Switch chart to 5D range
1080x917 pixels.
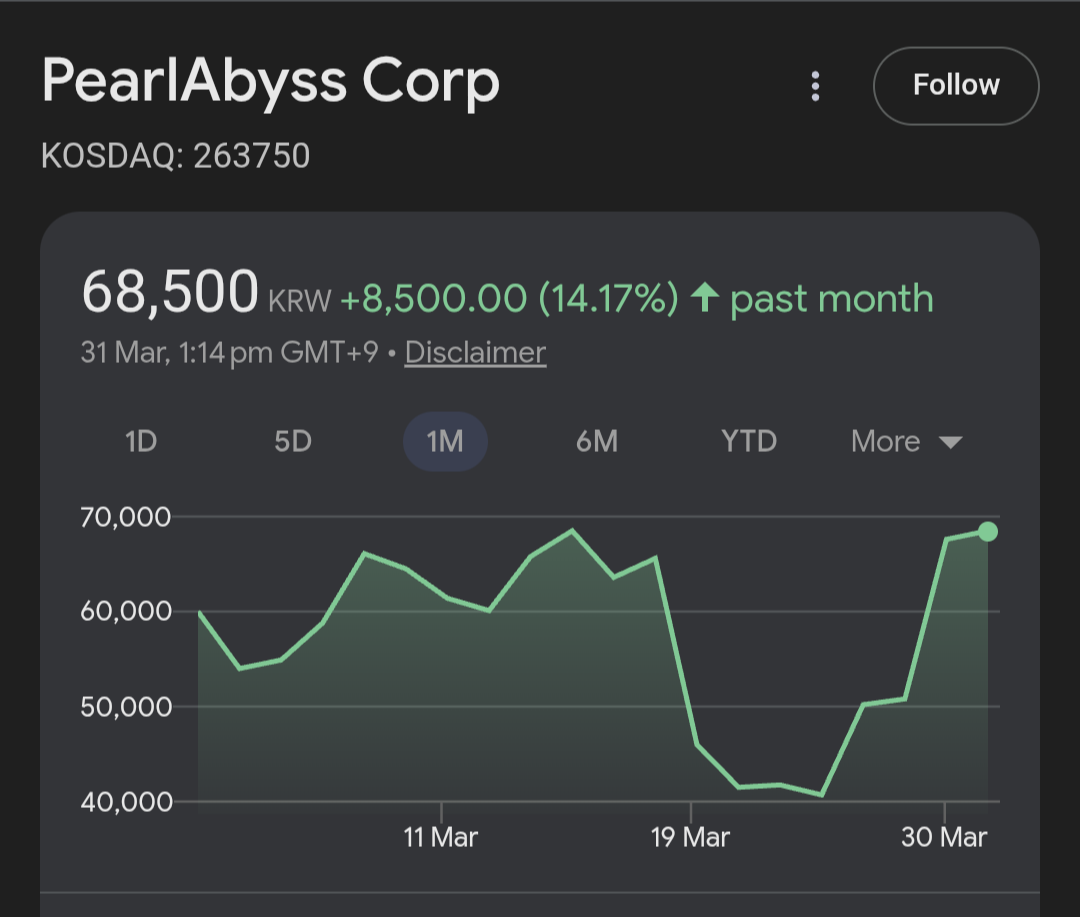(x=293, y=441)
